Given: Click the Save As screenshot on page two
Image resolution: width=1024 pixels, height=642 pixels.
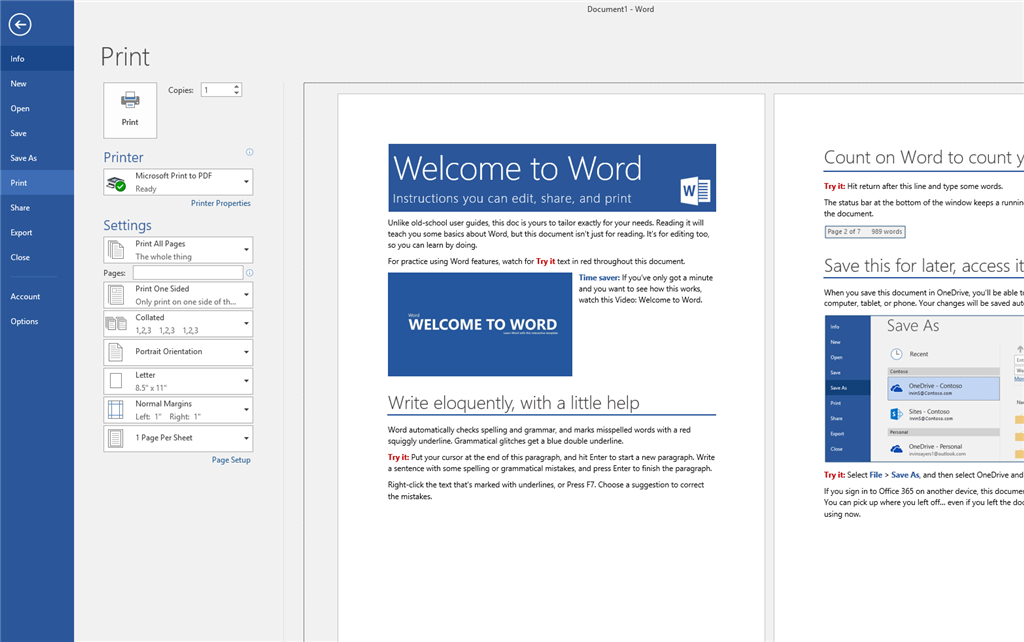Looking at the screenshot, I should click(x=924, y=389).
